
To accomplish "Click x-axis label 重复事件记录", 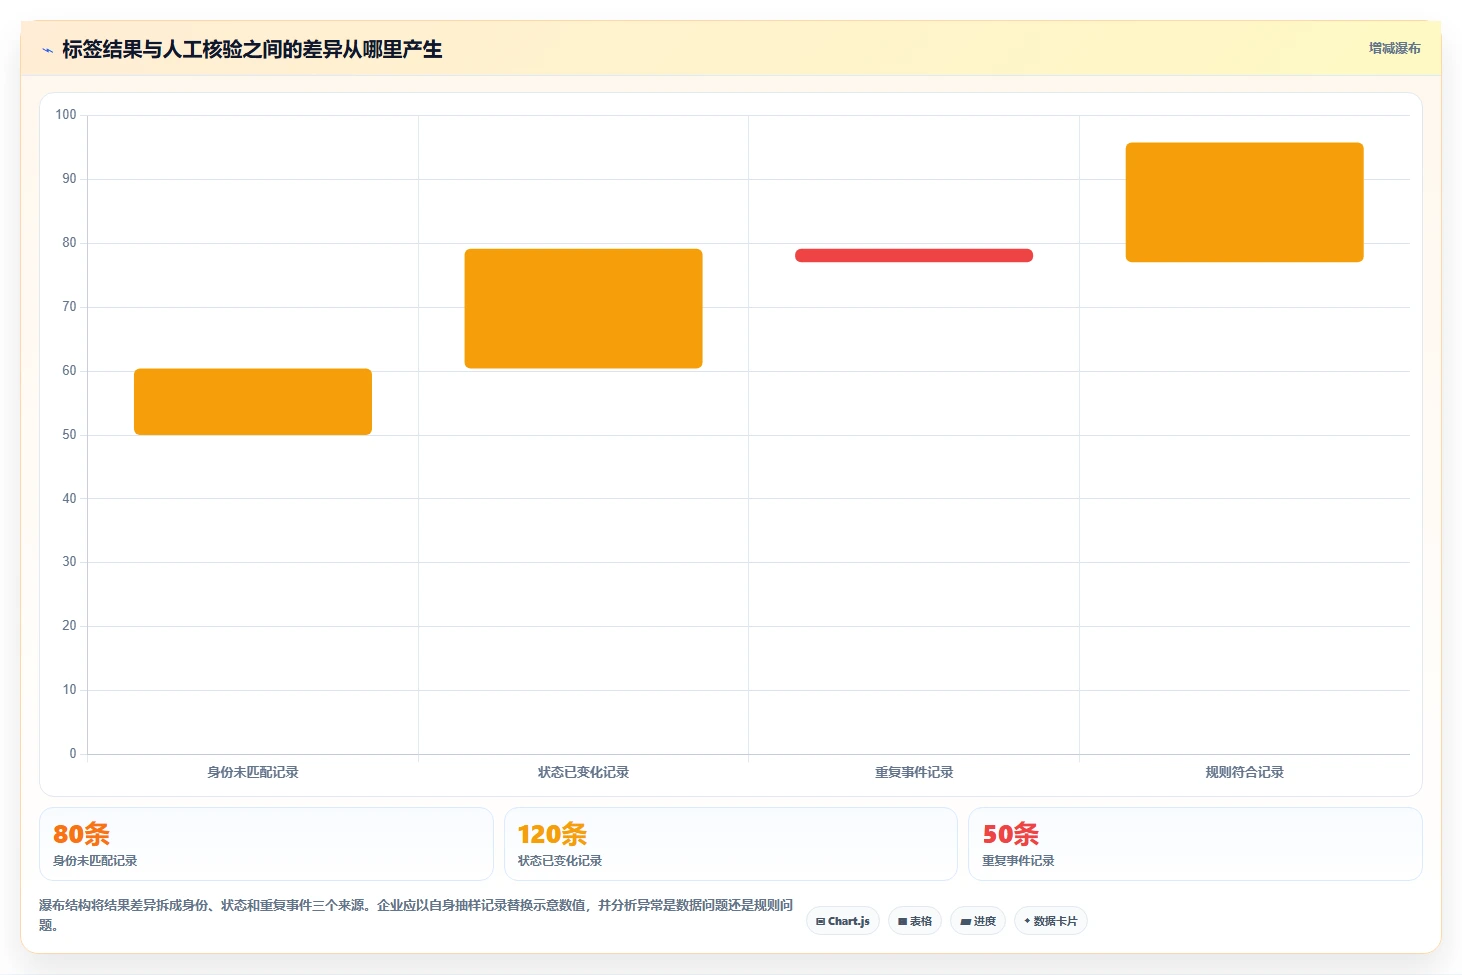I will [914, 772].
